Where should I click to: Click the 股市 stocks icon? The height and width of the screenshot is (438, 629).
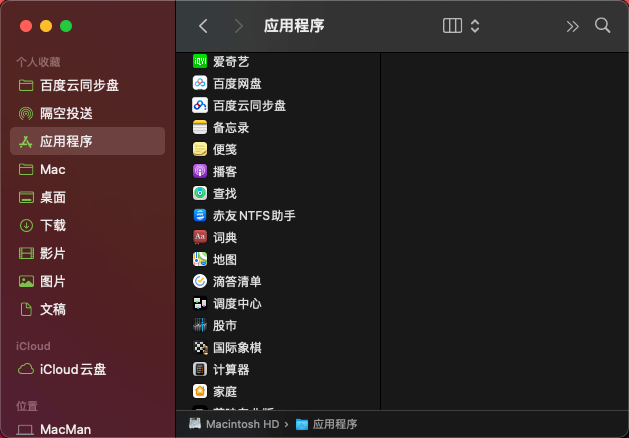coord(200,325)
